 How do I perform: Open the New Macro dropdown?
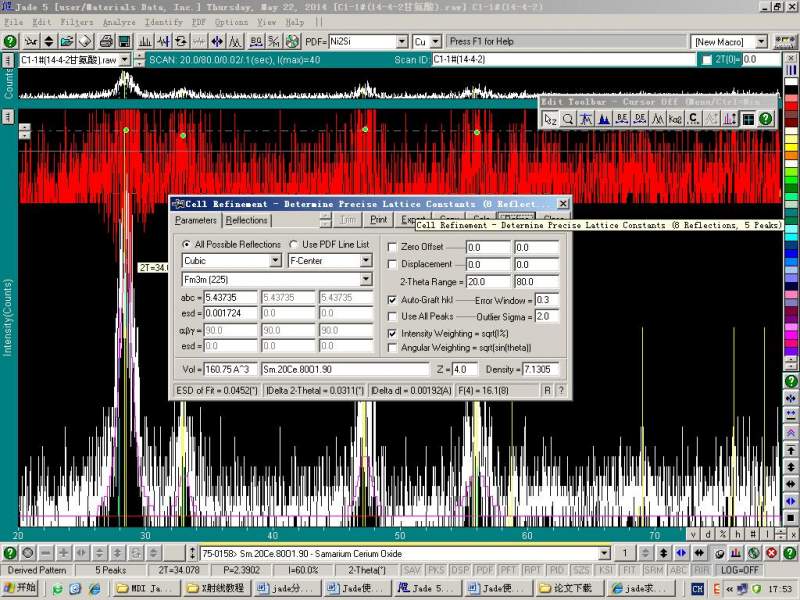[x=761, y=42]
